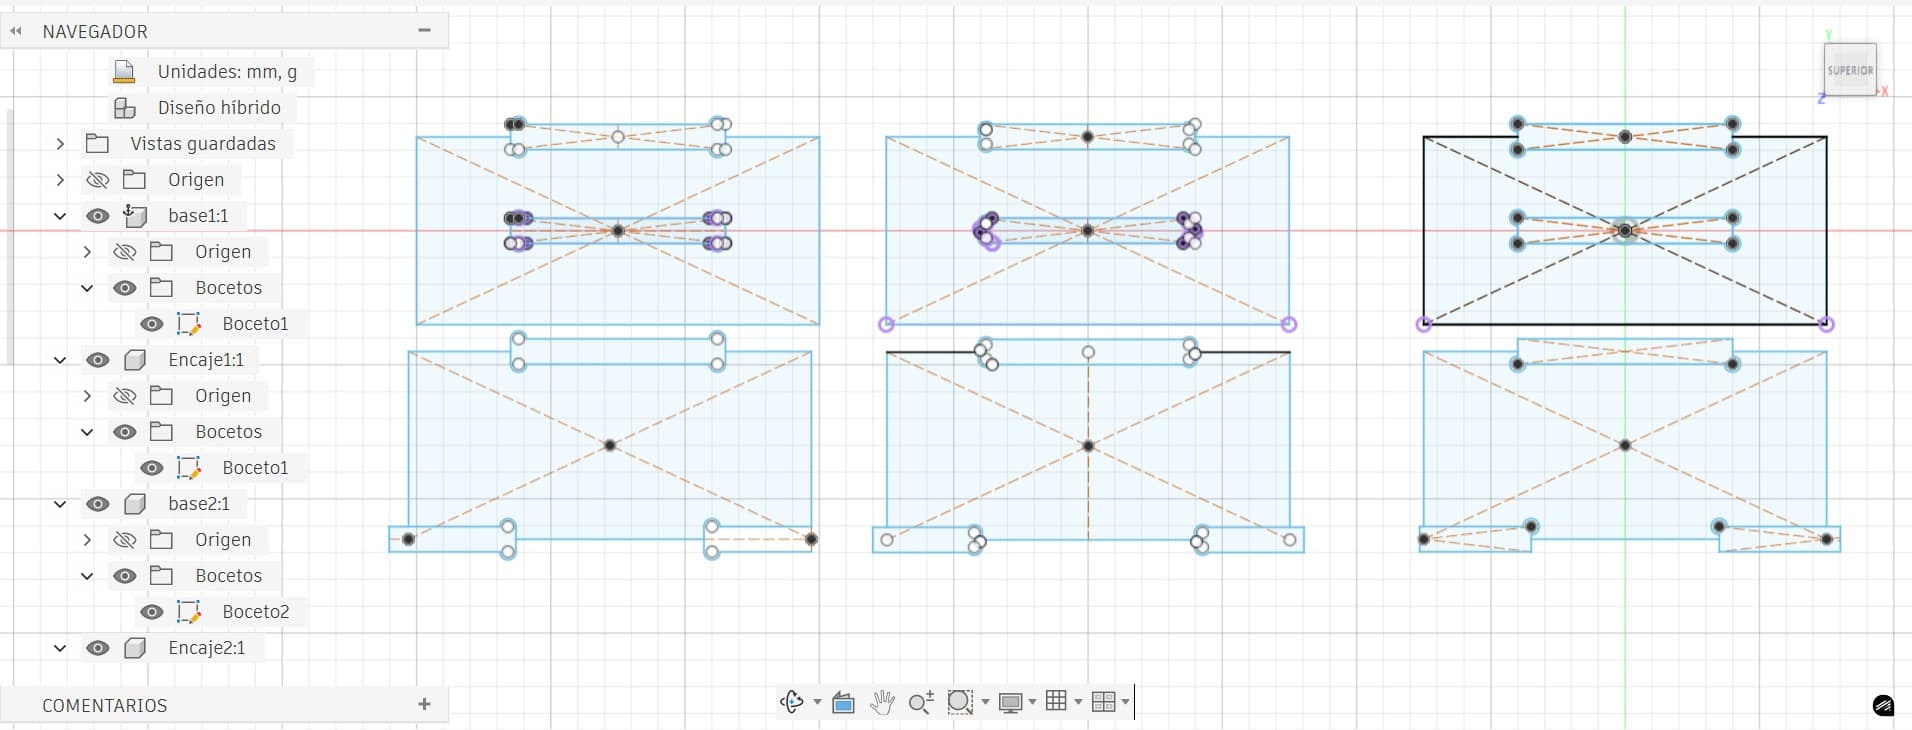Click the base1:1 component icon
This screenshot has width=1912, height=730.
(134, 216)
